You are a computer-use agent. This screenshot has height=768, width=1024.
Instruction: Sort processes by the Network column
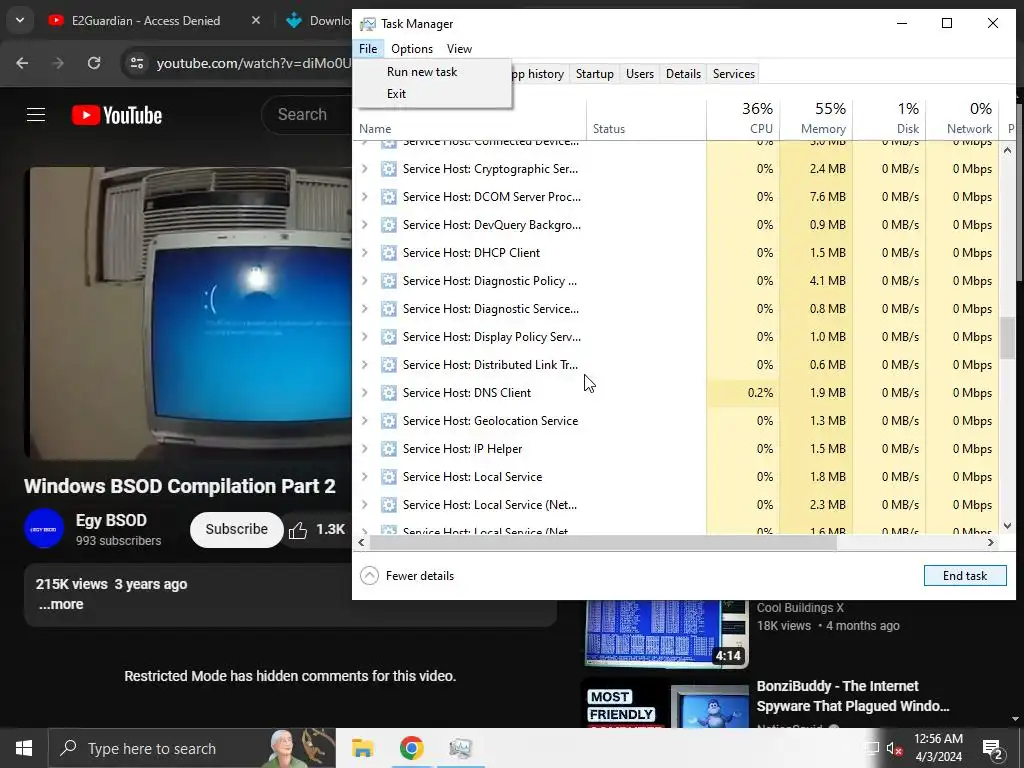(963, 118)
